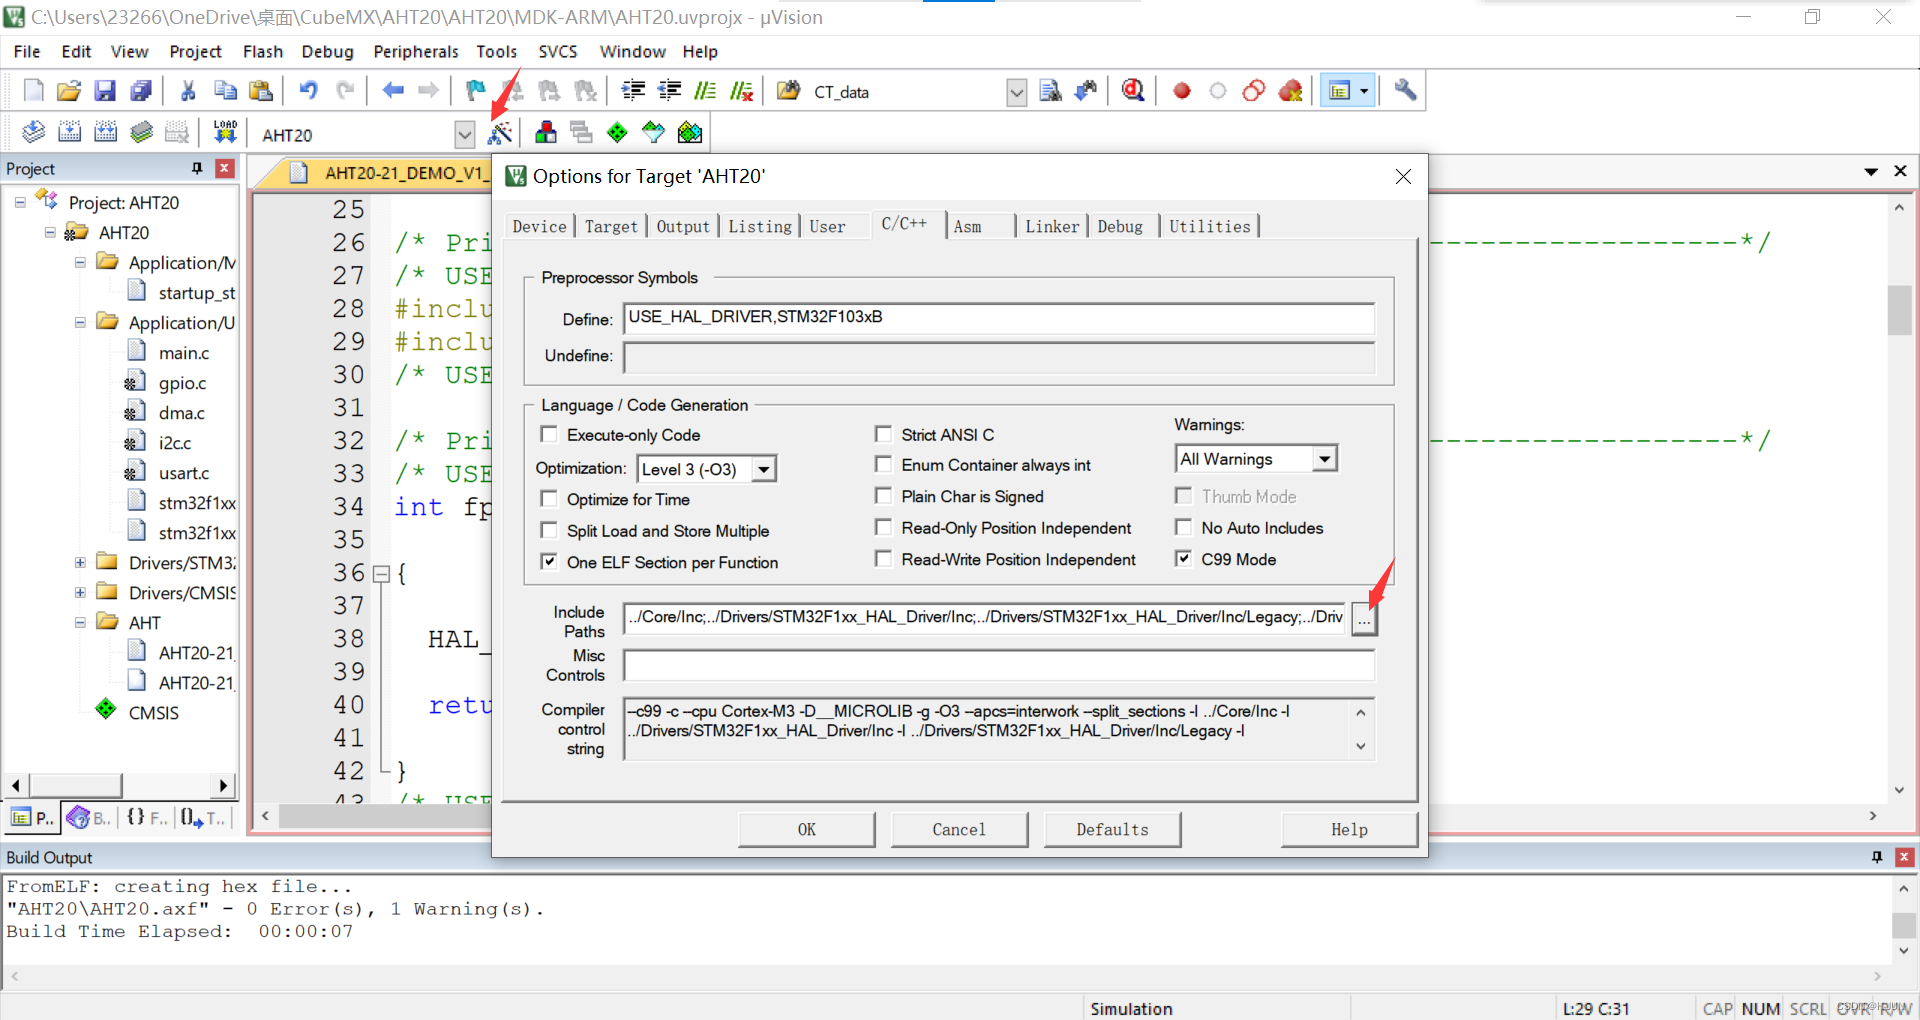Image resolution: width=1920 pixels, height=1020 pixels.
Task: Open Peripherals menu
Action: [x=416, y=51]
